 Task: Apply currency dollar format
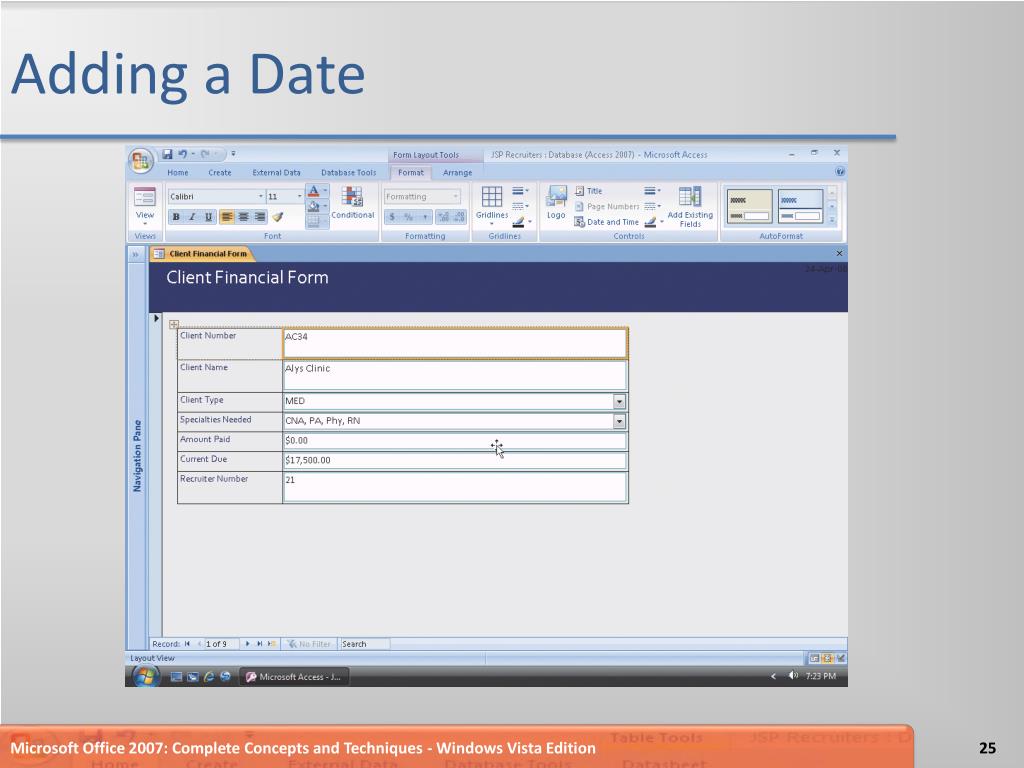392,217
